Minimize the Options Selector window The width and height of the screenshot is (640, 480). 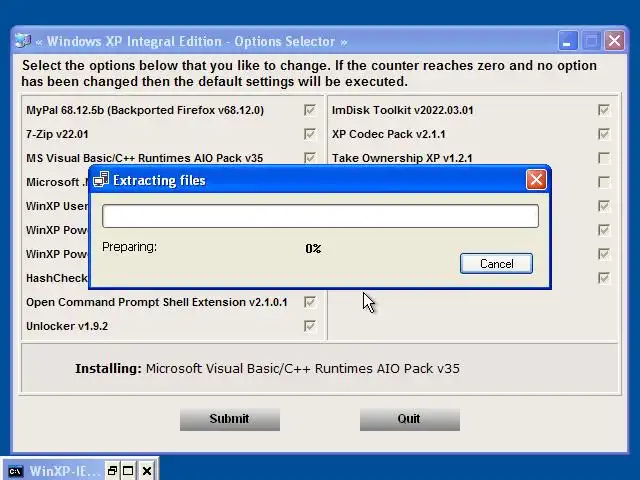[567, 41]
